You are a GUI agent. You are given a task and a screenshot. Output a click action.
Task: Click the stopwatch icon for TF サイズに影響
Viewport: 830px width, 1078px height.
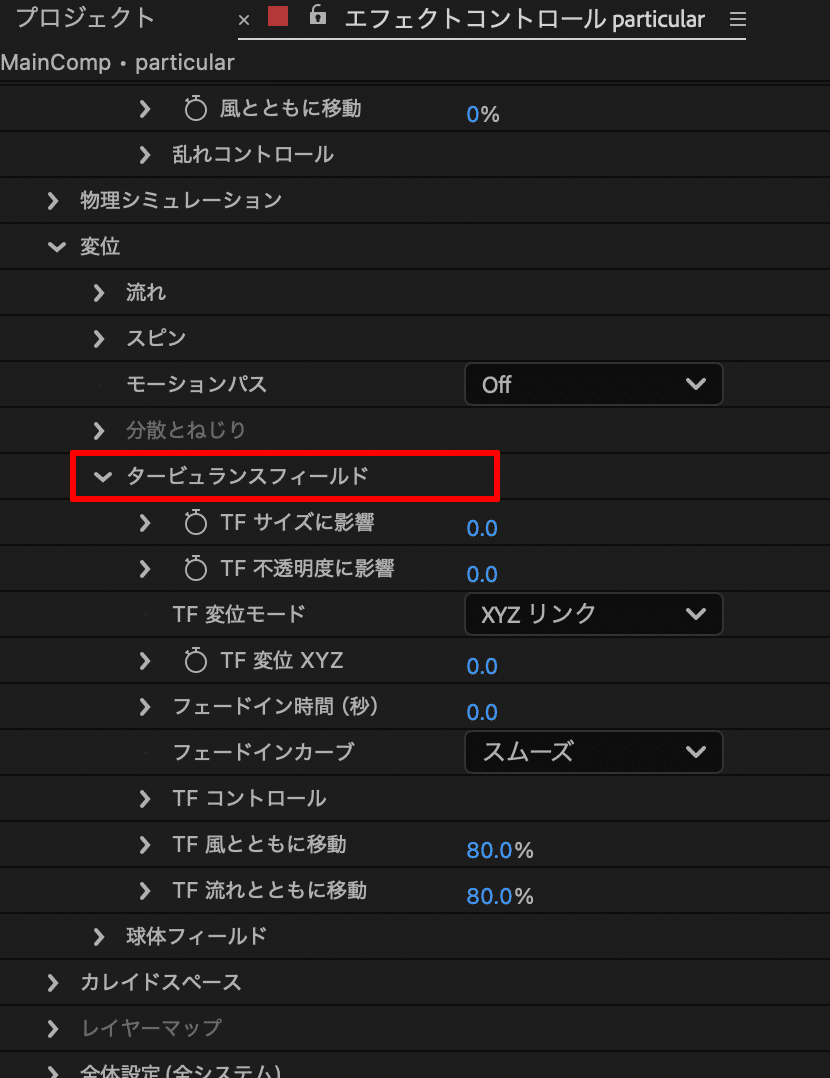(x=196, y=522)
